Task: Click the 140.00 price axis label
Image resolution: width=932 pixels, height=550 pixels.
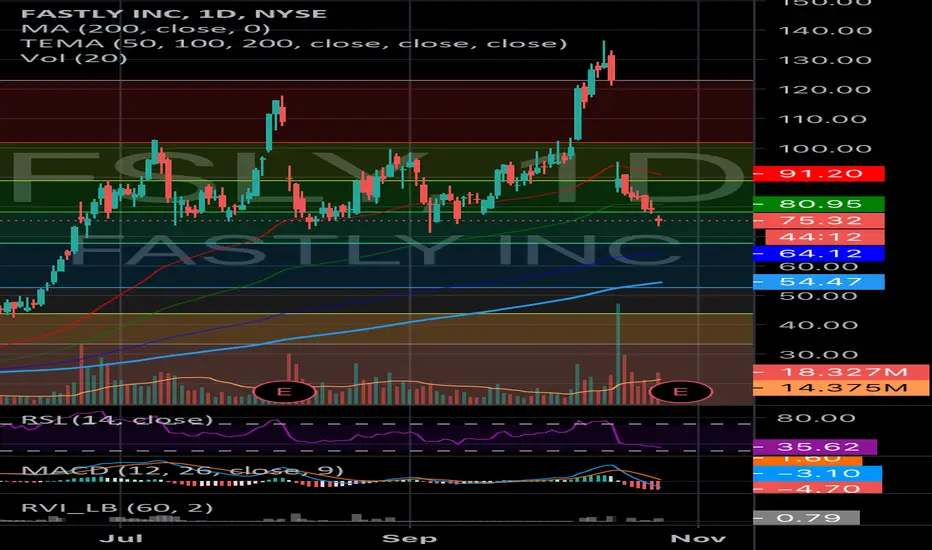Action: click(825, 30)
